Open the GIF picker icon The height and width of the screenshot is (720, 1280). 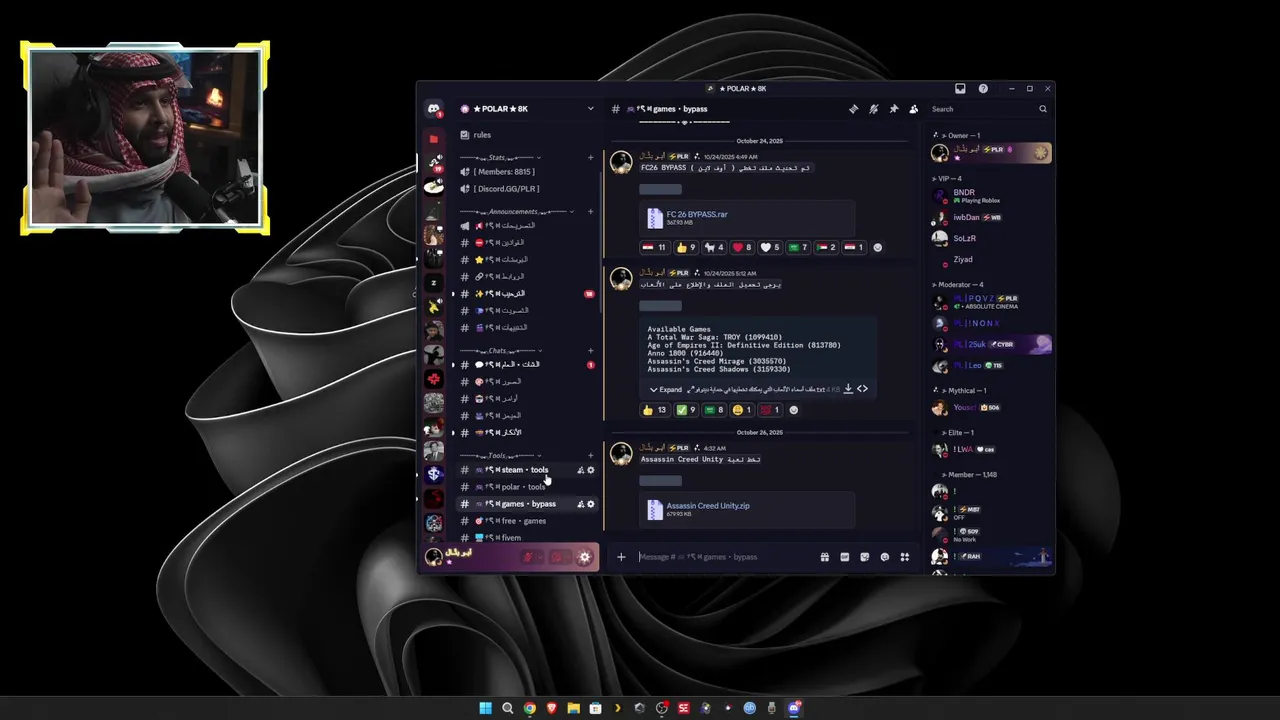[x=844, y=557]
